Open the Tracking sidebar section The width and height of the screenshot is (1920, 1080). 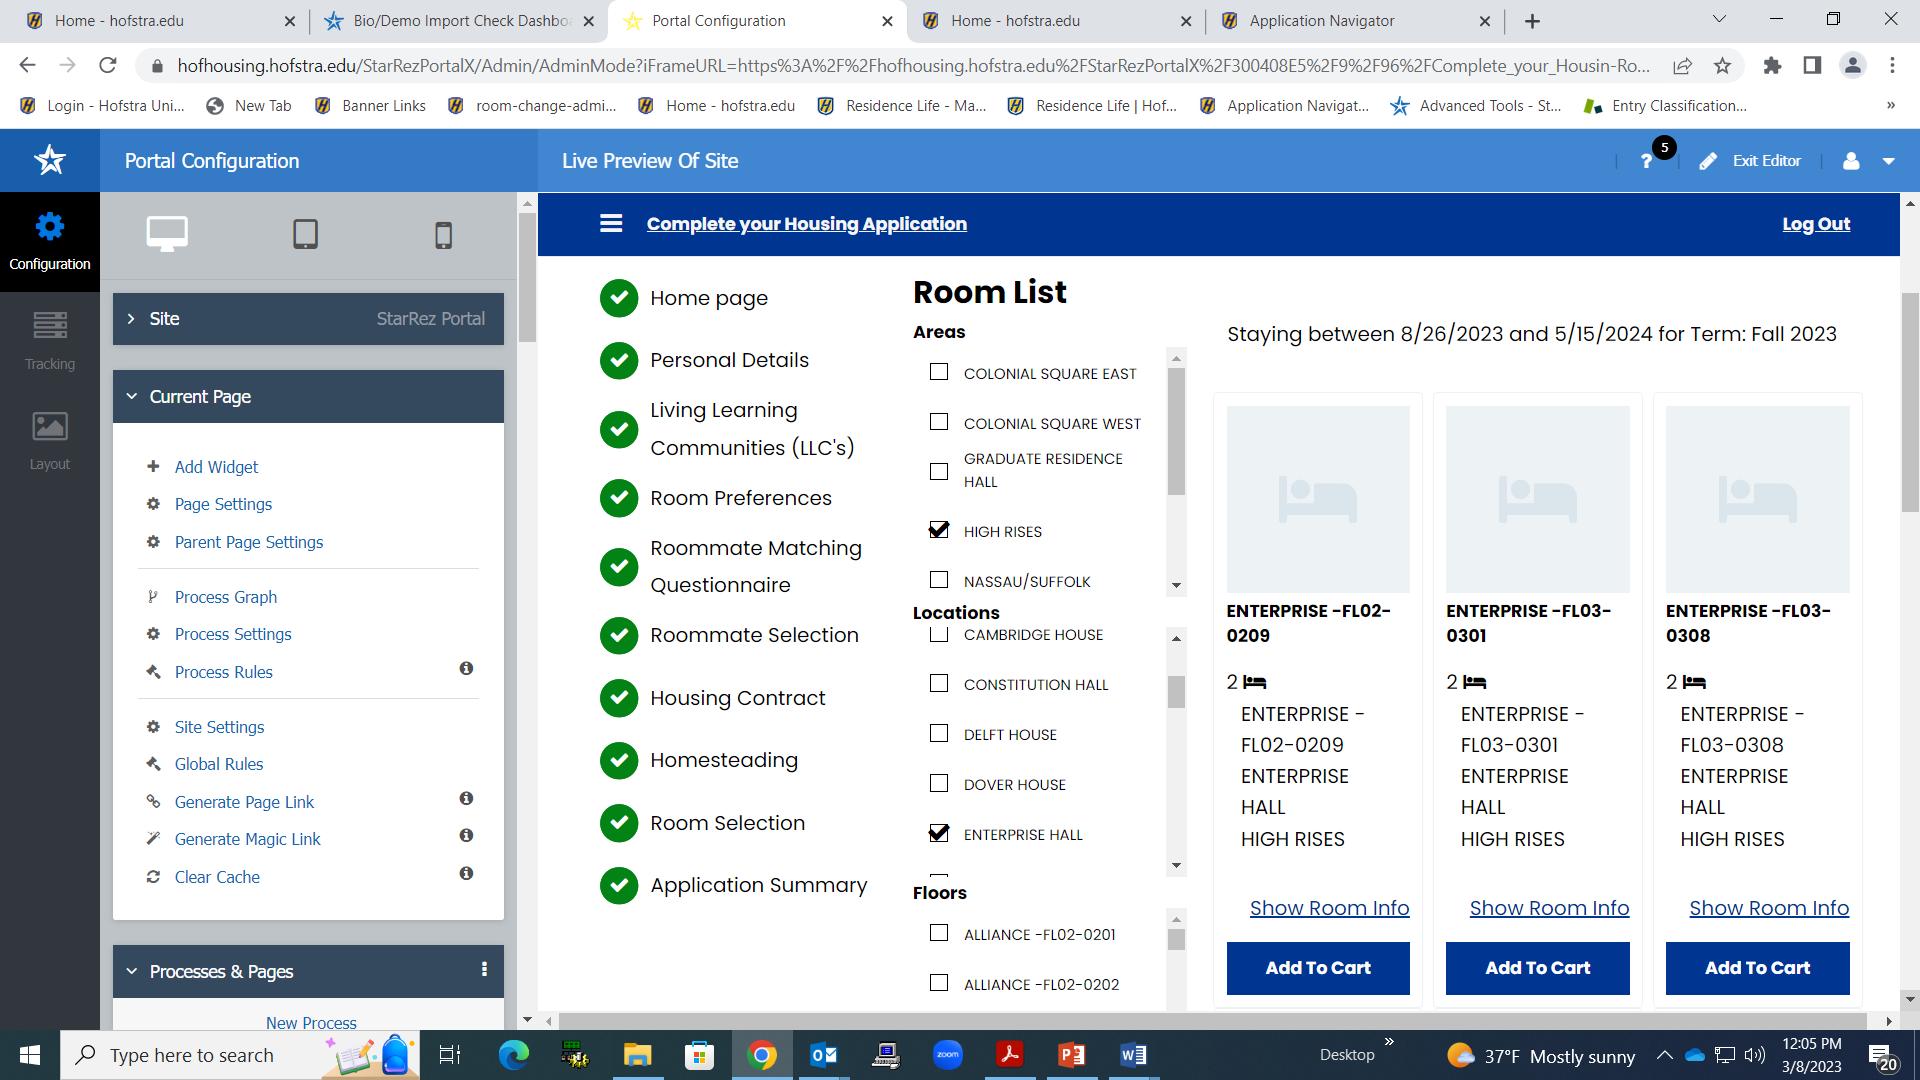coord(49,340)
